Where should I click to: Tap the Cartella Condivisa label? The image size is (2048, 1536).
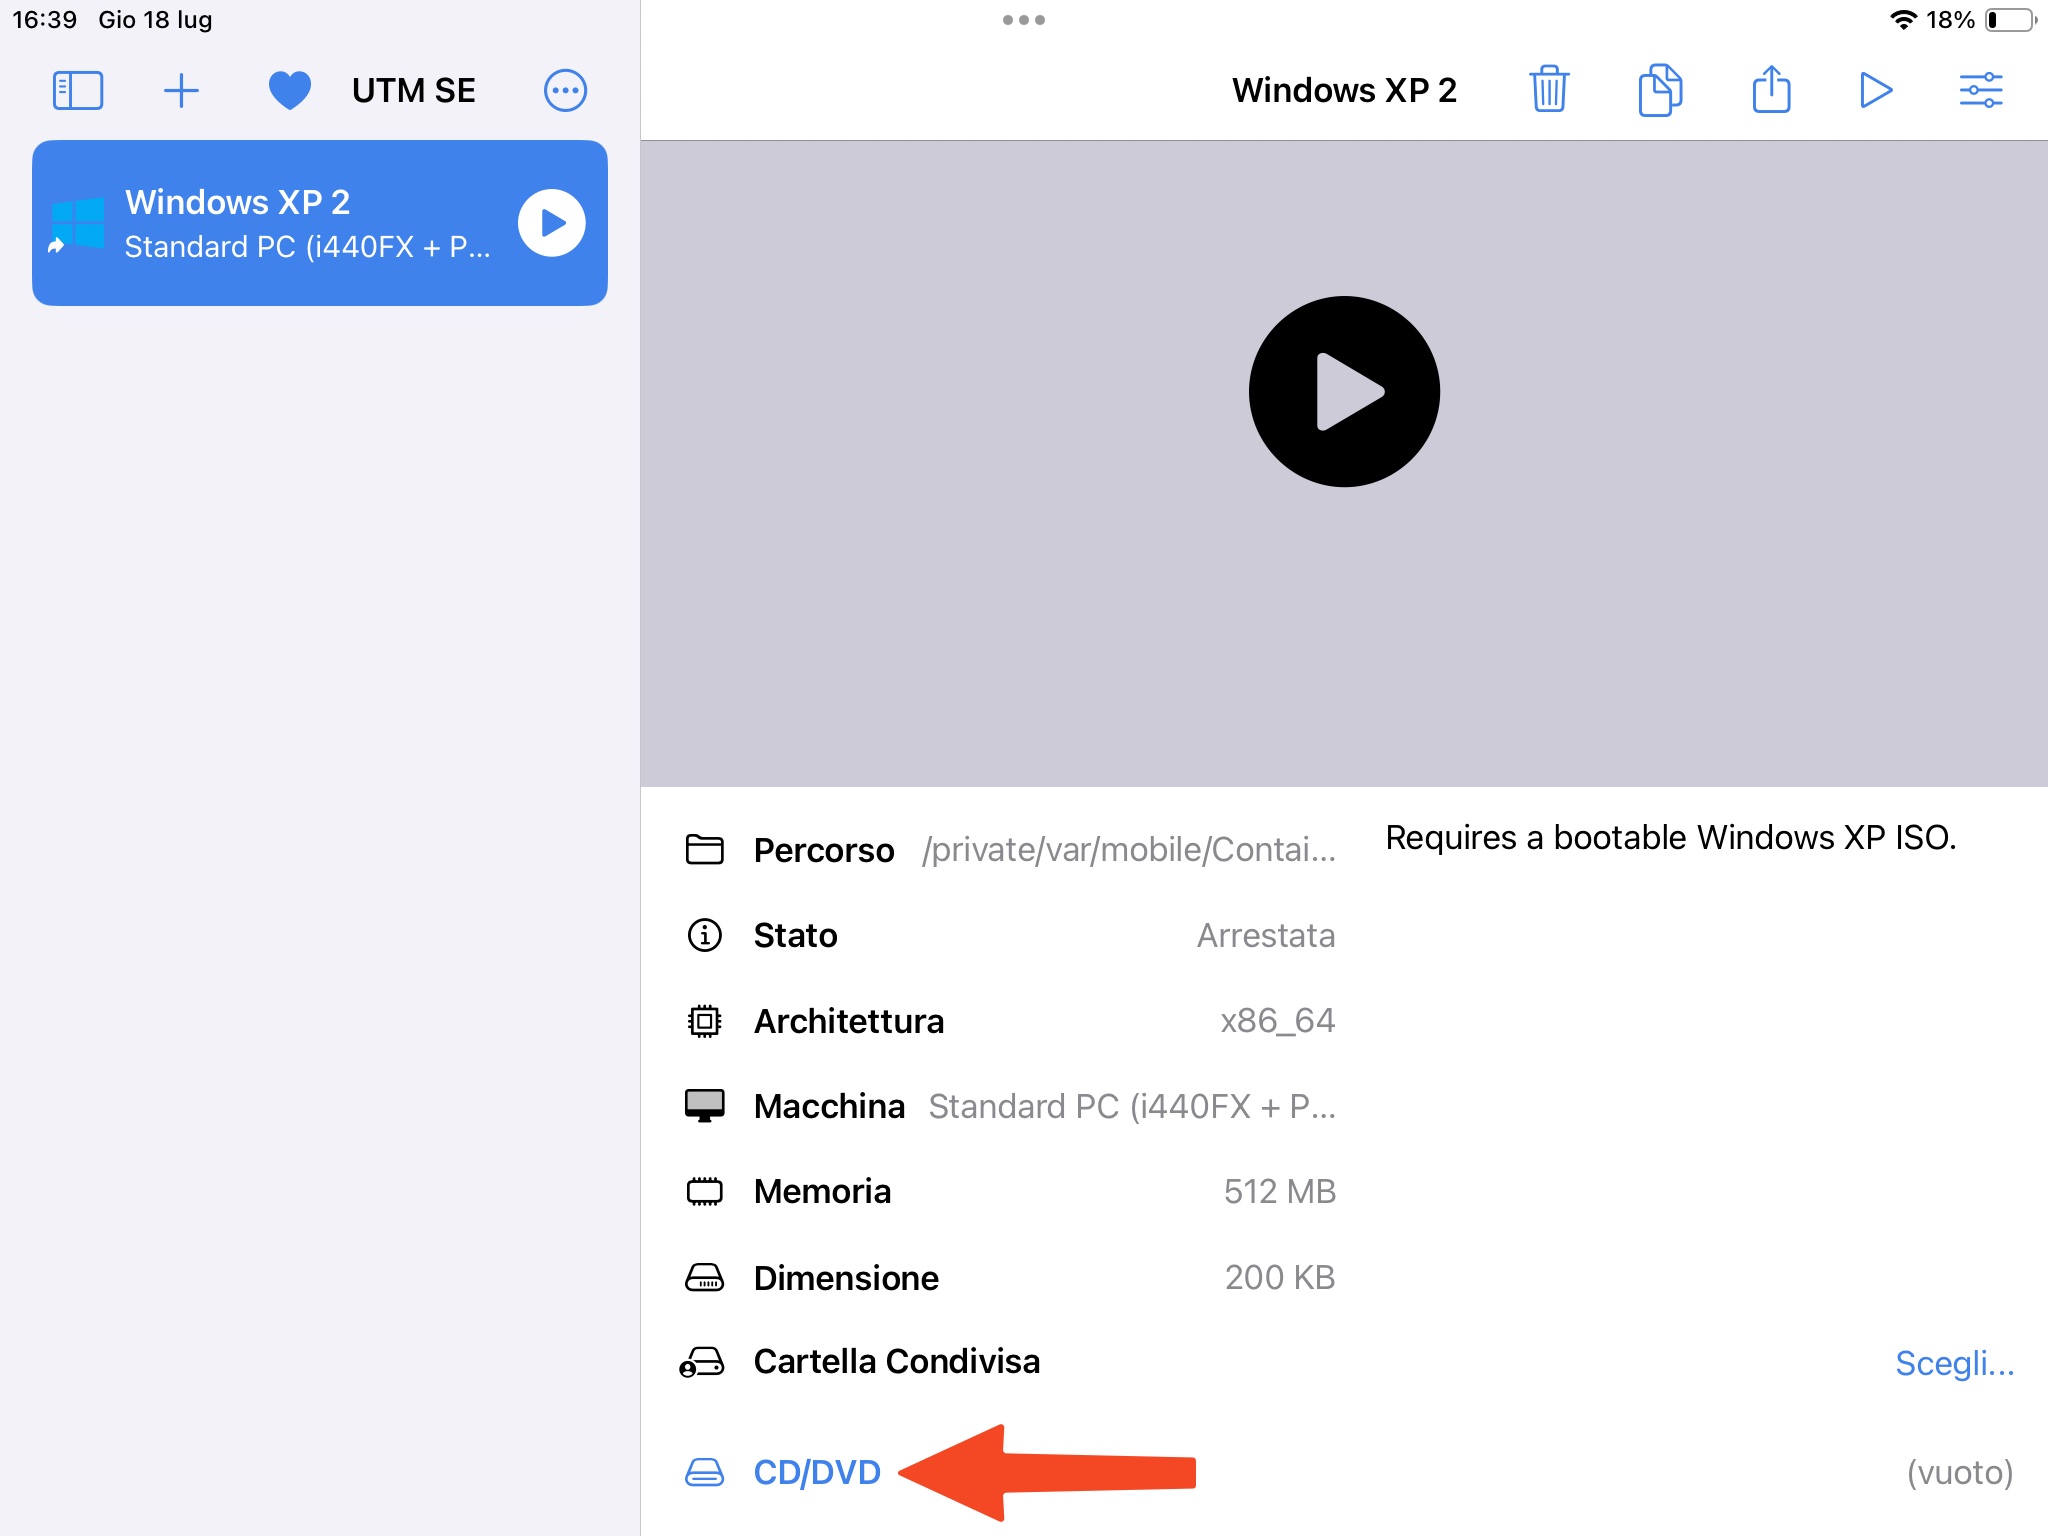897,1361
